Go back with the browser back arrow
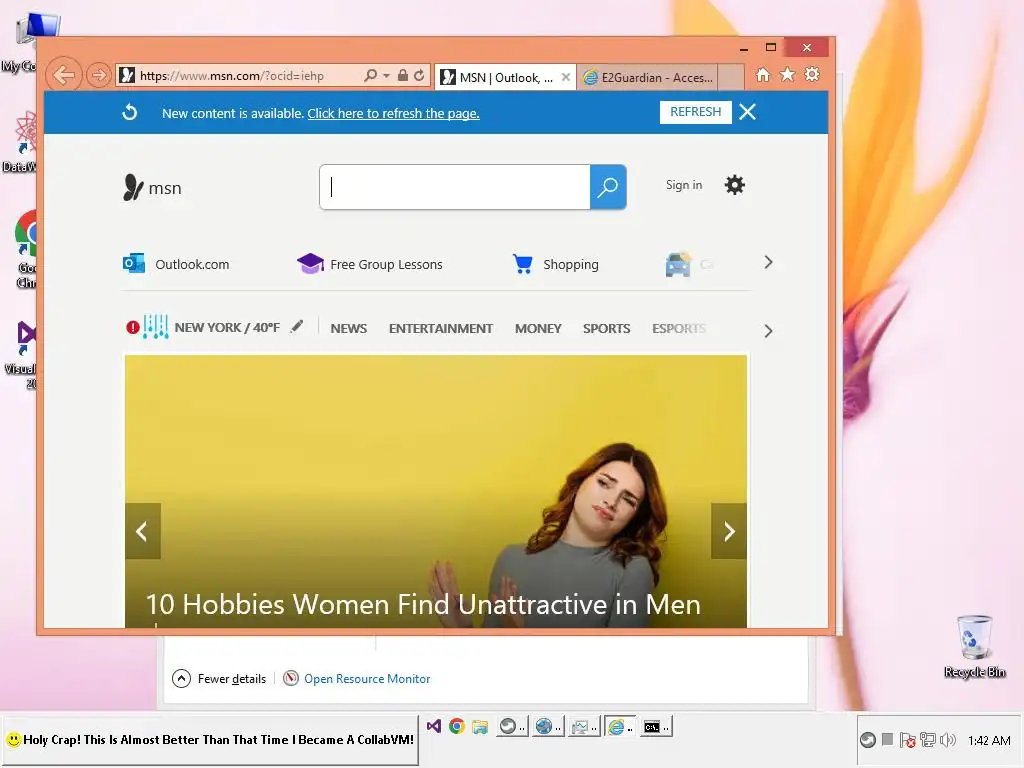 tap(64, 75)
